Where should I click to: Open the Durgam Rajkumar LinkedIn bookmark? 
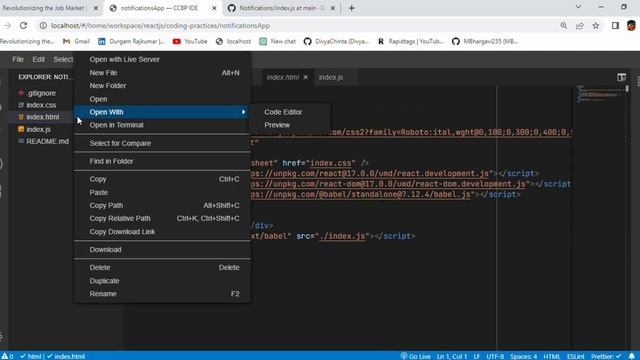131,41
